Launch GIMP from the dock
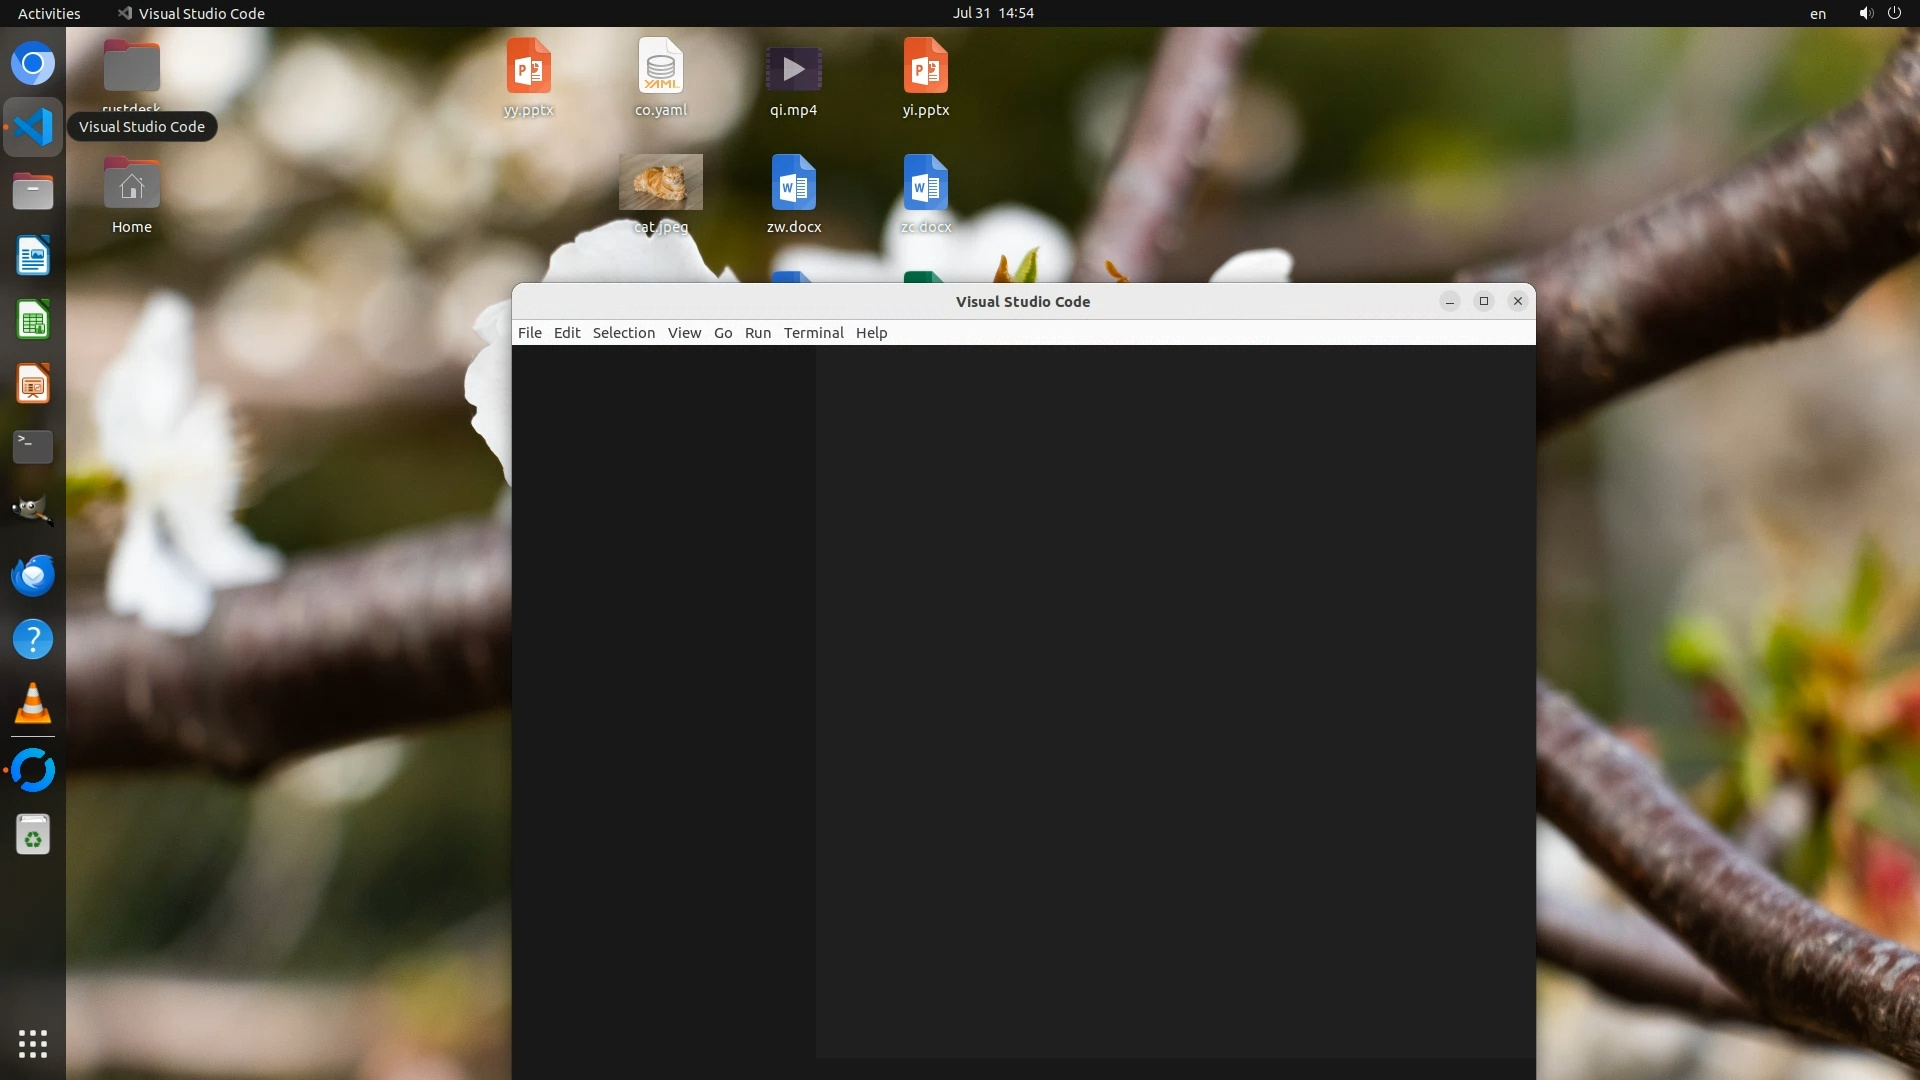1920x1080 pixels. pyautogui.click(x=33, y=510)
